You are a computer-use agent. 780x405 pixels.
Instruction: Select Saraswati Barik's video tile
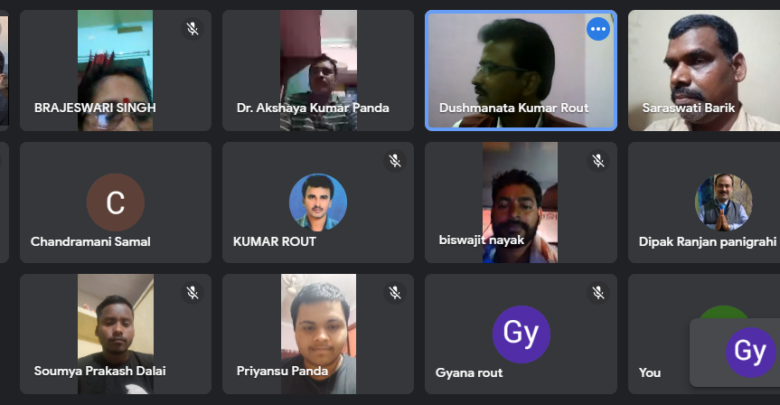pyautogui.click(x=704, y=71)
